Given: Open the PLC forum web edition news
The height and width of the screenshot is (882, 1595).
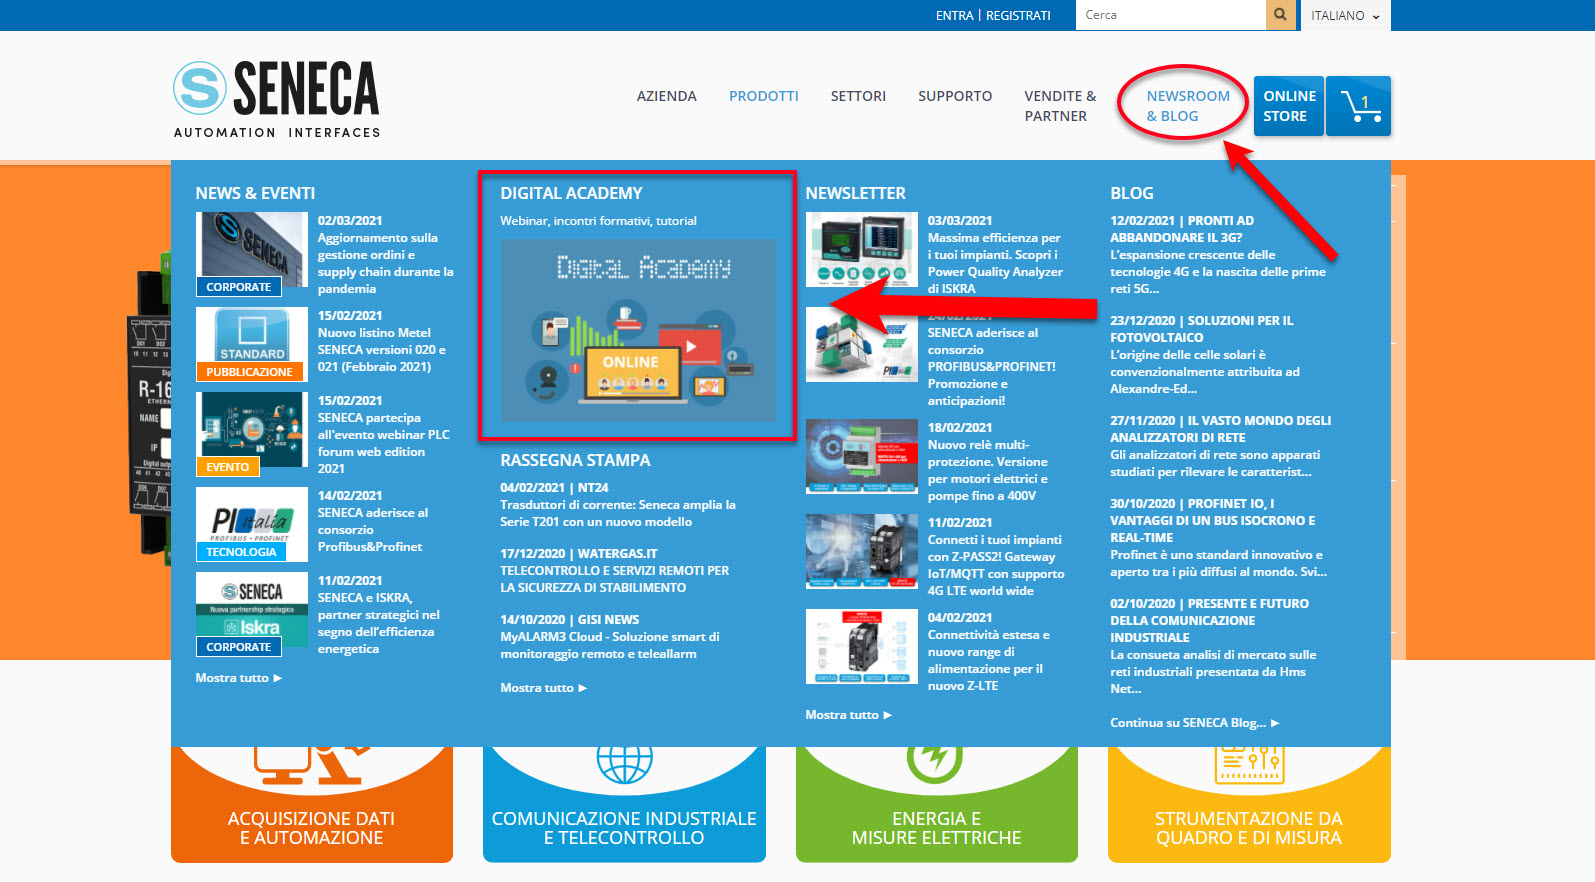Looking at the screenshot, I should click(x=384, y=434).
